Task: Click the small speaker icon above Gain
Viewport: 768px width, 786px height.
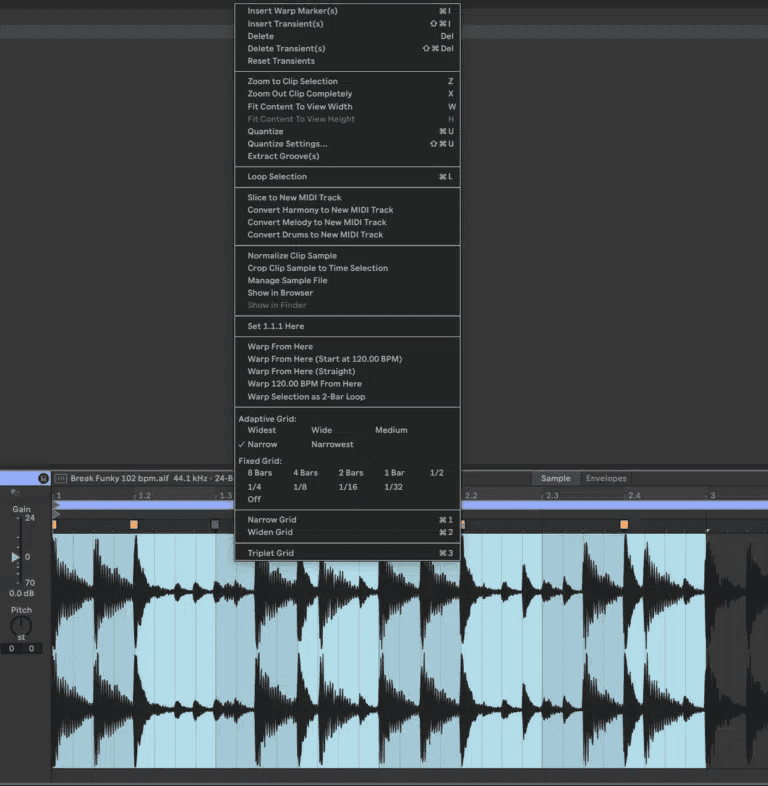Action: coord(15,493)
